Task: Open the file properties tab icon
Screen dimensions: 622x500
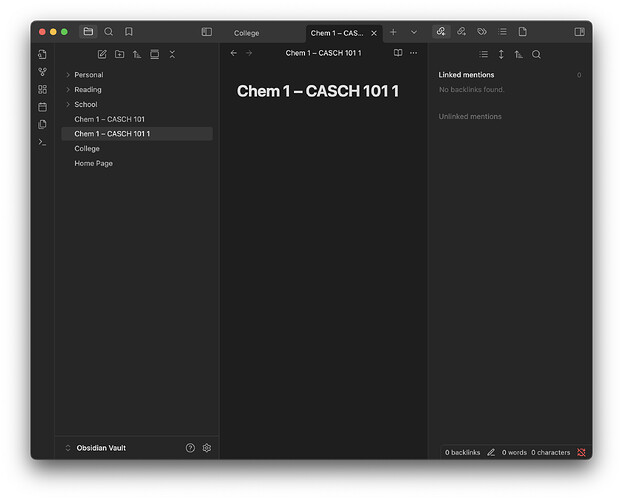Action: point(522,32)
